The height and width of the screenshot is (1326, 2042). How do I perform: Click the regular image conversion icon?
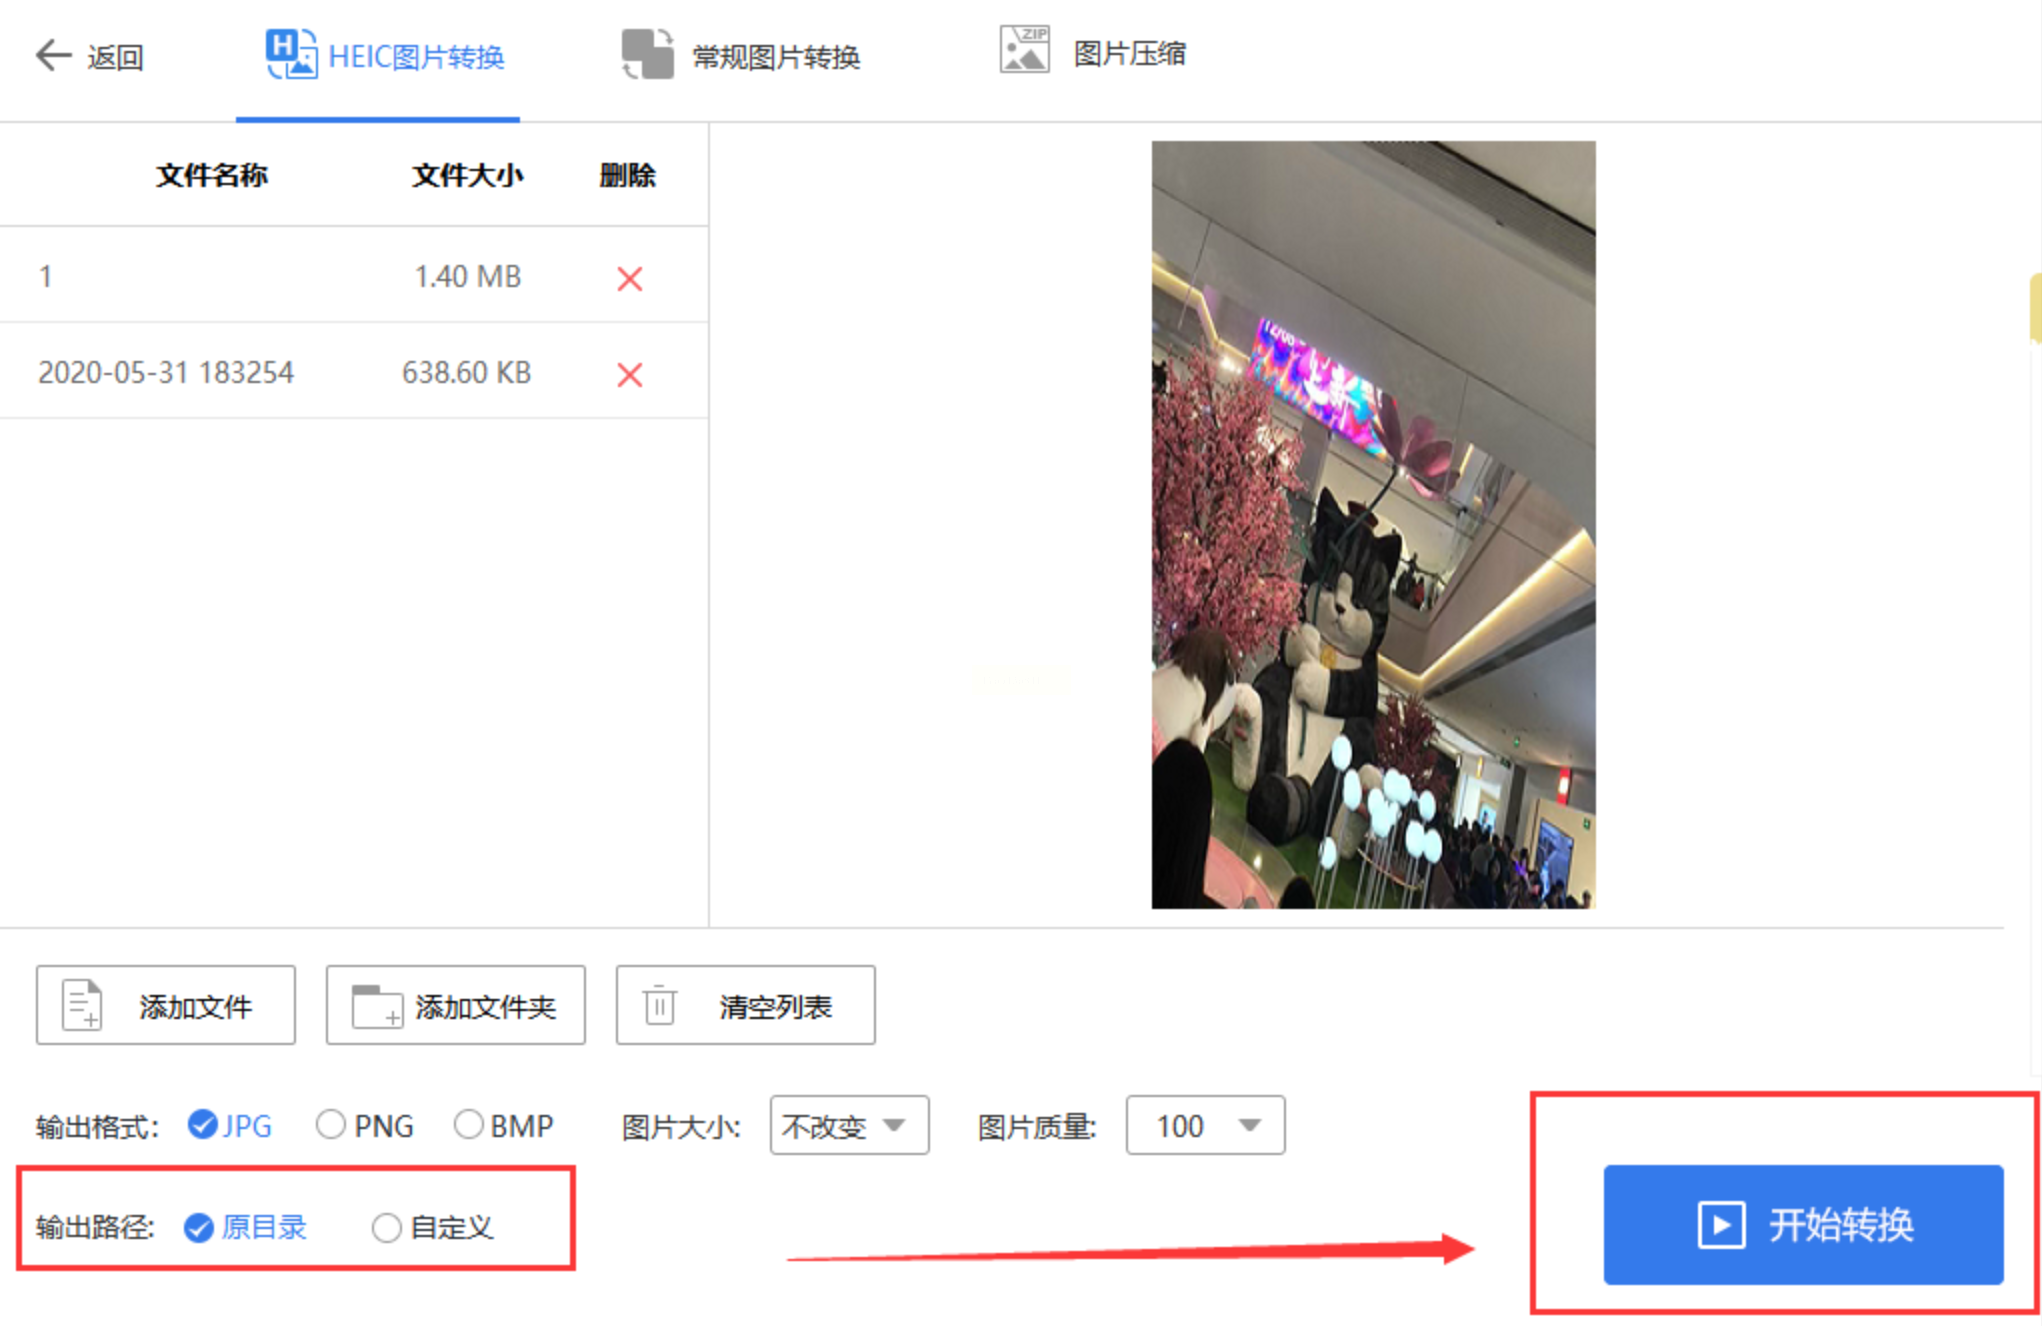[x=647, y=54]
